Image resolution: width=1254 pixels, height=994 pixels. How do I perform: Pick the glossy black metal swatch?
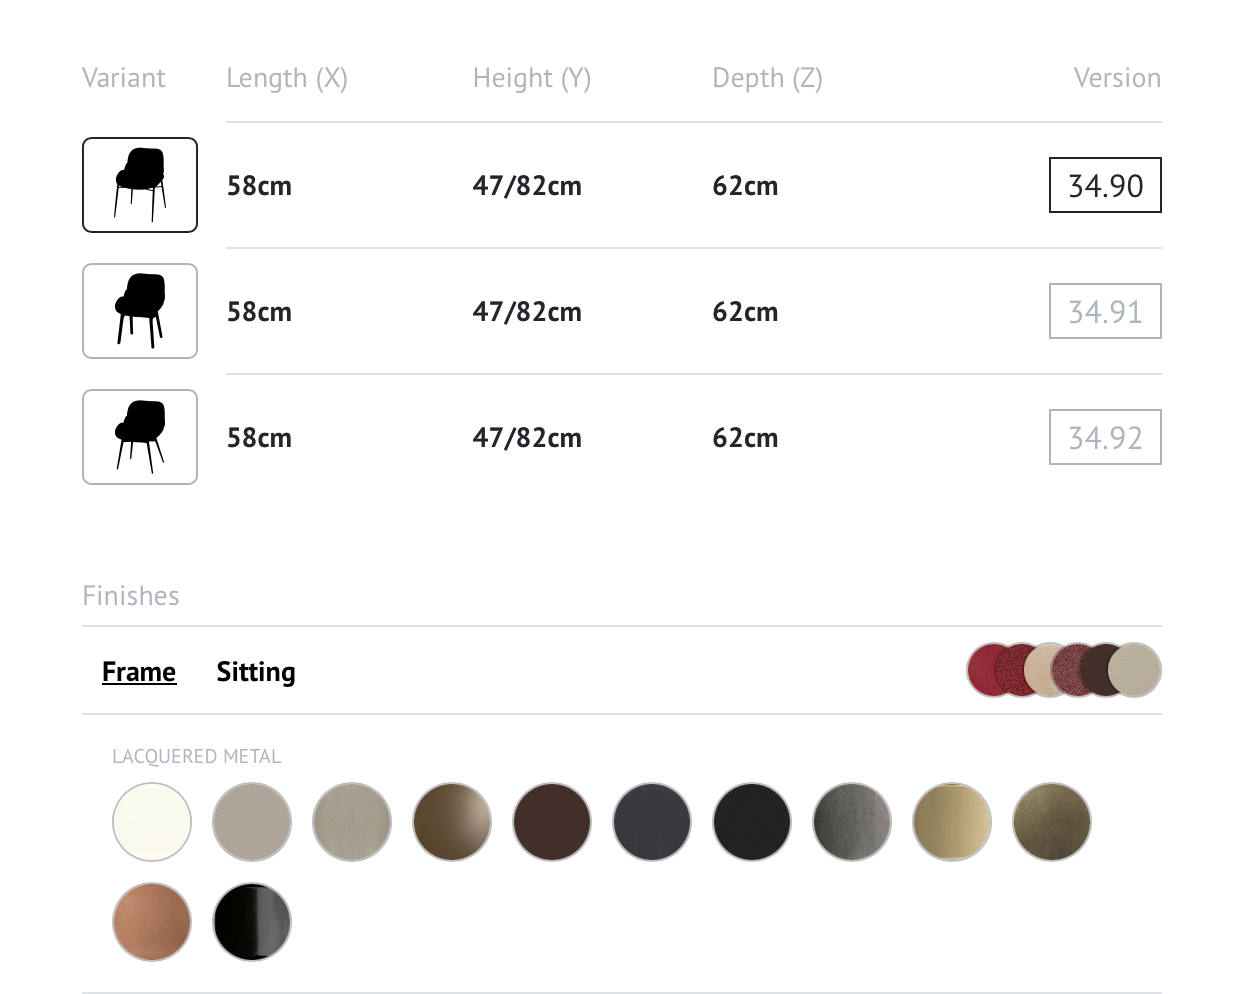252,922
